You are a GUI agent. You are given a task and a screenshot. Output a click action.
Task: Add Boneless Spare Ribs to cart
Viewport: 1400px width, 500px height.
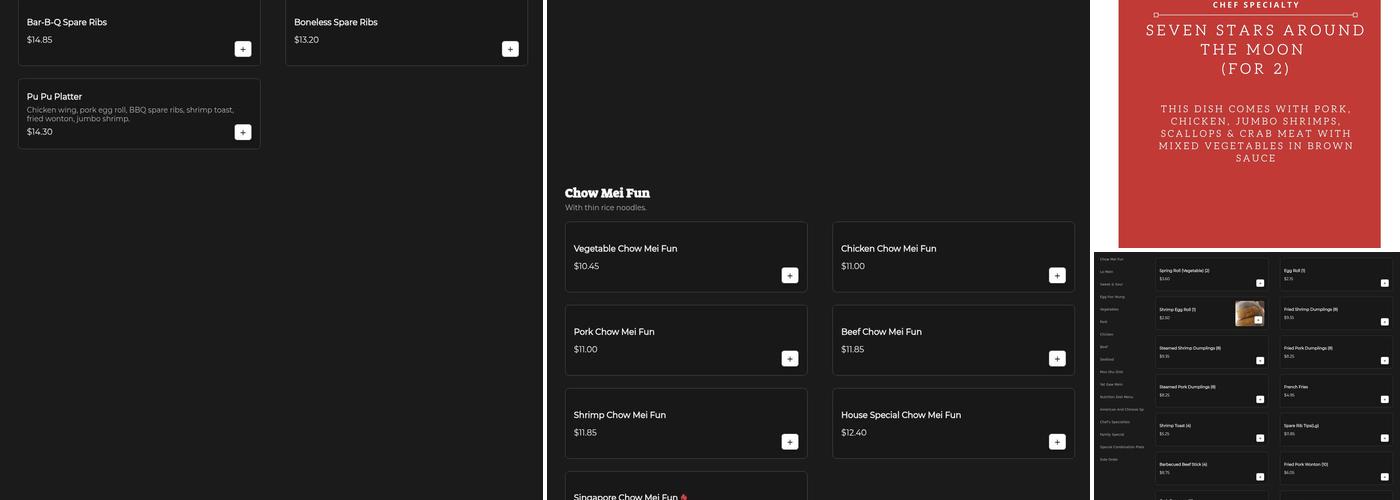pyautogui.click(x=510, y=49)
